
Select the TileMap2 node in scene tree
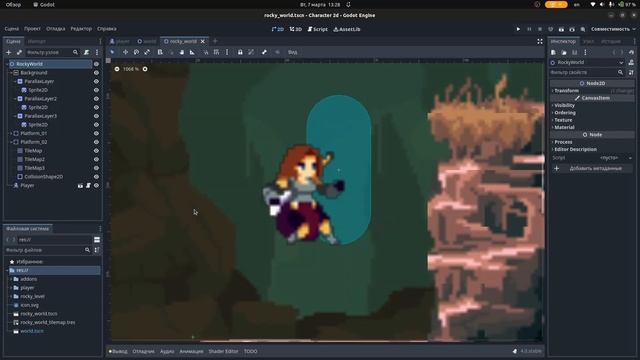[34, 160]
